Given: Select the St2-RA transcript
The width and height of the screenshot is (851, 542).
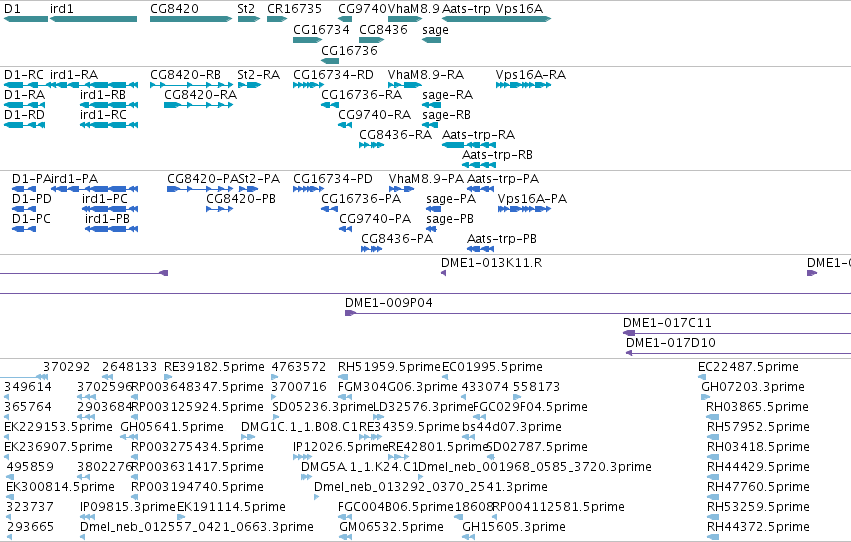Looking at the screenshot, I should [249, 85].
